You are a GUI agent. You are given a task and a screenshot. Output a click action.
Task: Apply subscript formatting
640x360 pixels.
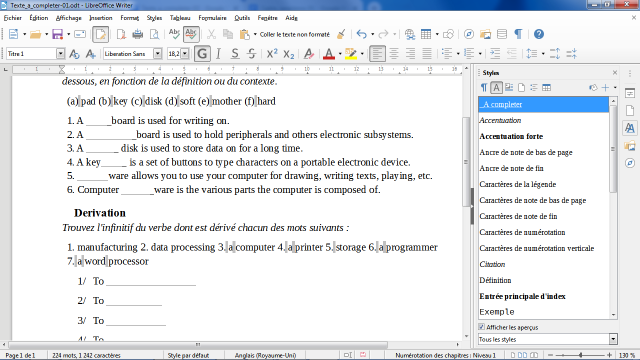(289, 53)
